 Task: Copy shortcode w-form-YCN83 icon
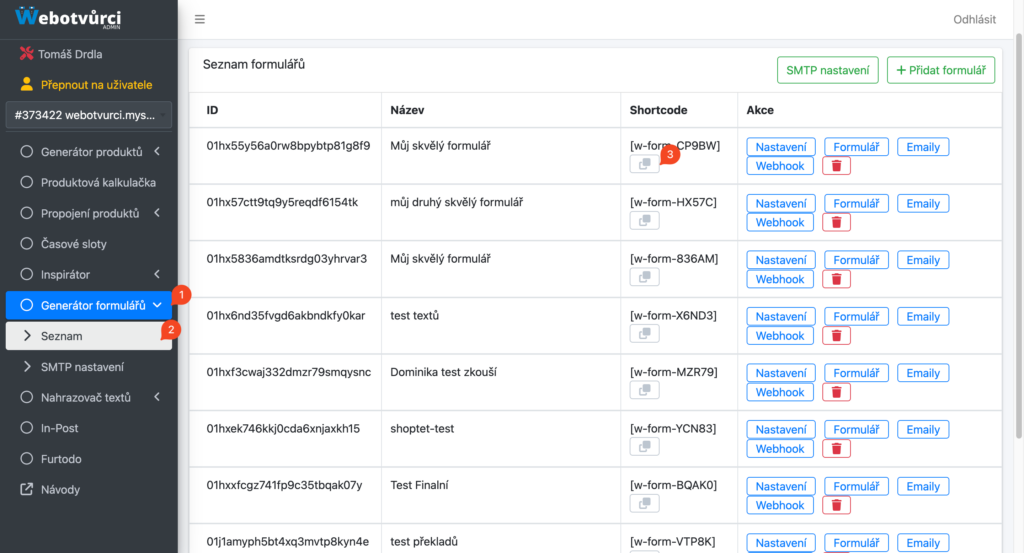(645, 447)
